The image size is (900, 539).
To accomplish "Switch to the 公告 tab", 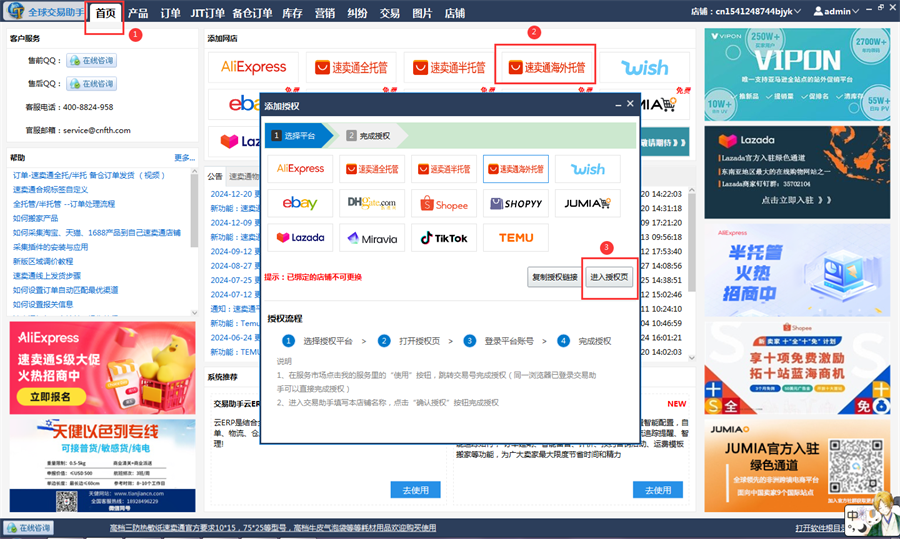I will [215, 176].
